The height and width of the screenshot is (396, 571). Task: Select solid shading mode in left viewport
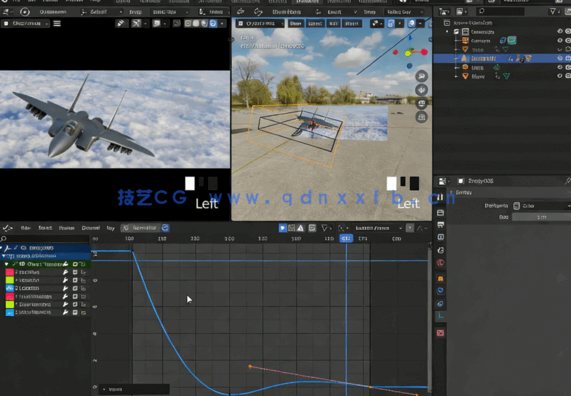[196, 24]
